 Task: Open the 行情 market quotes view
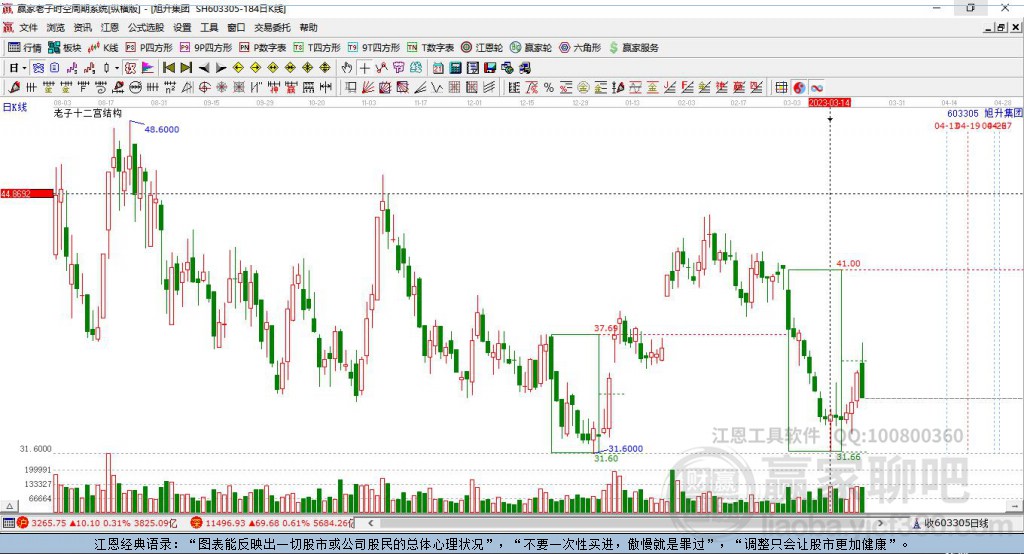point(24,48)
